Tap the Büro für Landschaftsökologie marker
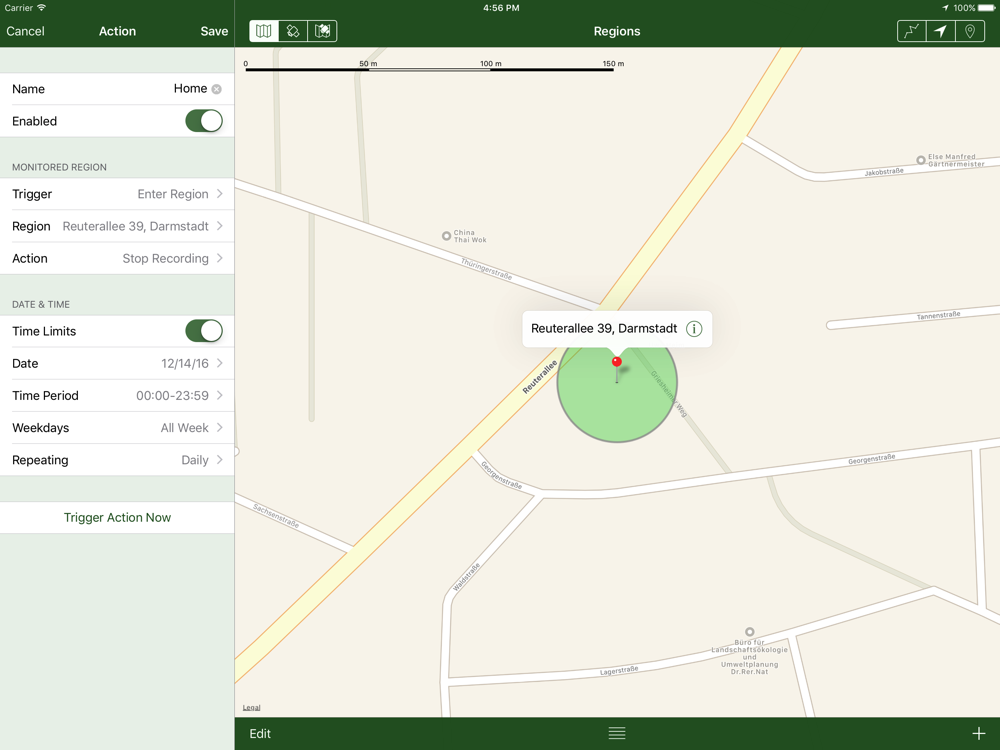 click(750, 632)
